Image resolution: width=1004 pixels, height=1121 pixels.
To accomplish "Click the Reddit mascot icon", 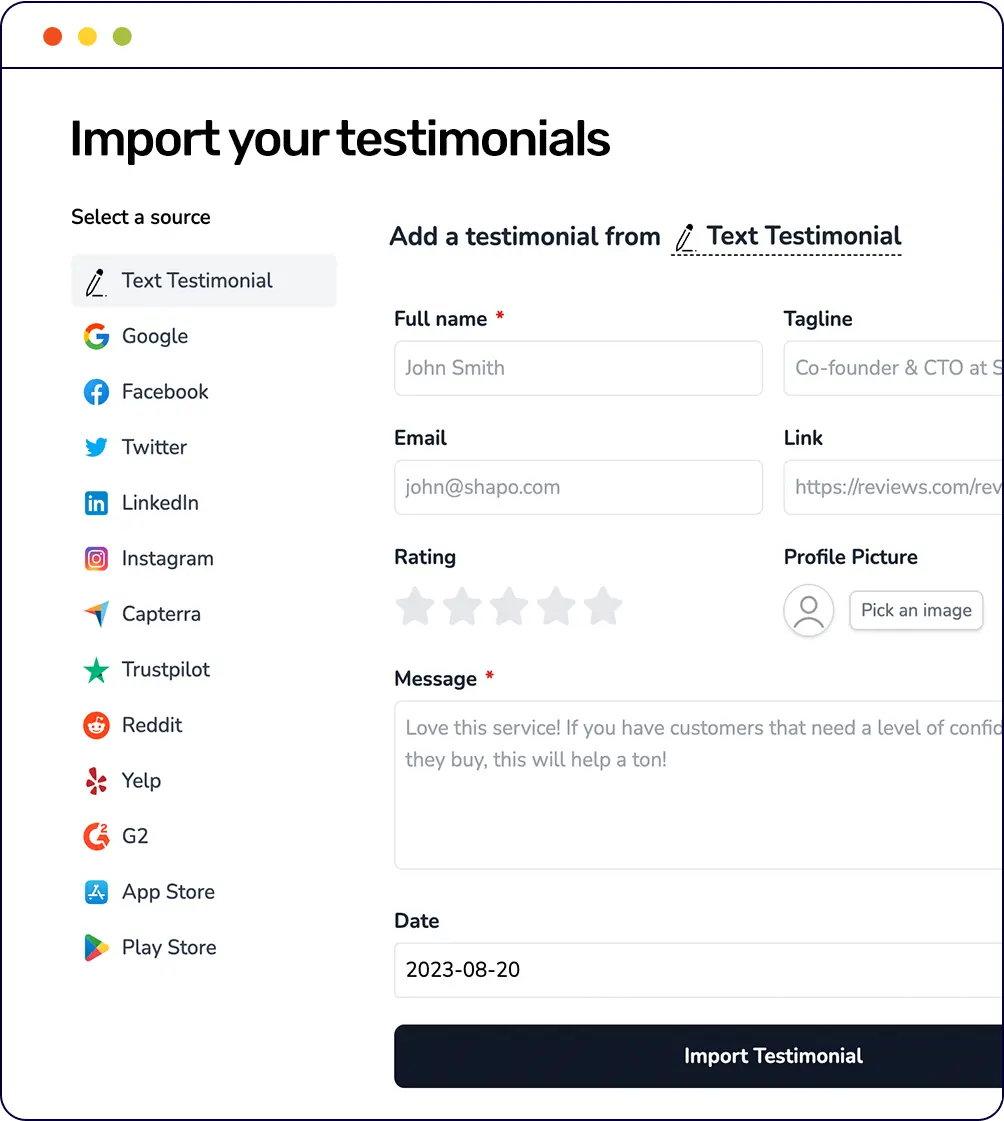I will coord(96,725).
